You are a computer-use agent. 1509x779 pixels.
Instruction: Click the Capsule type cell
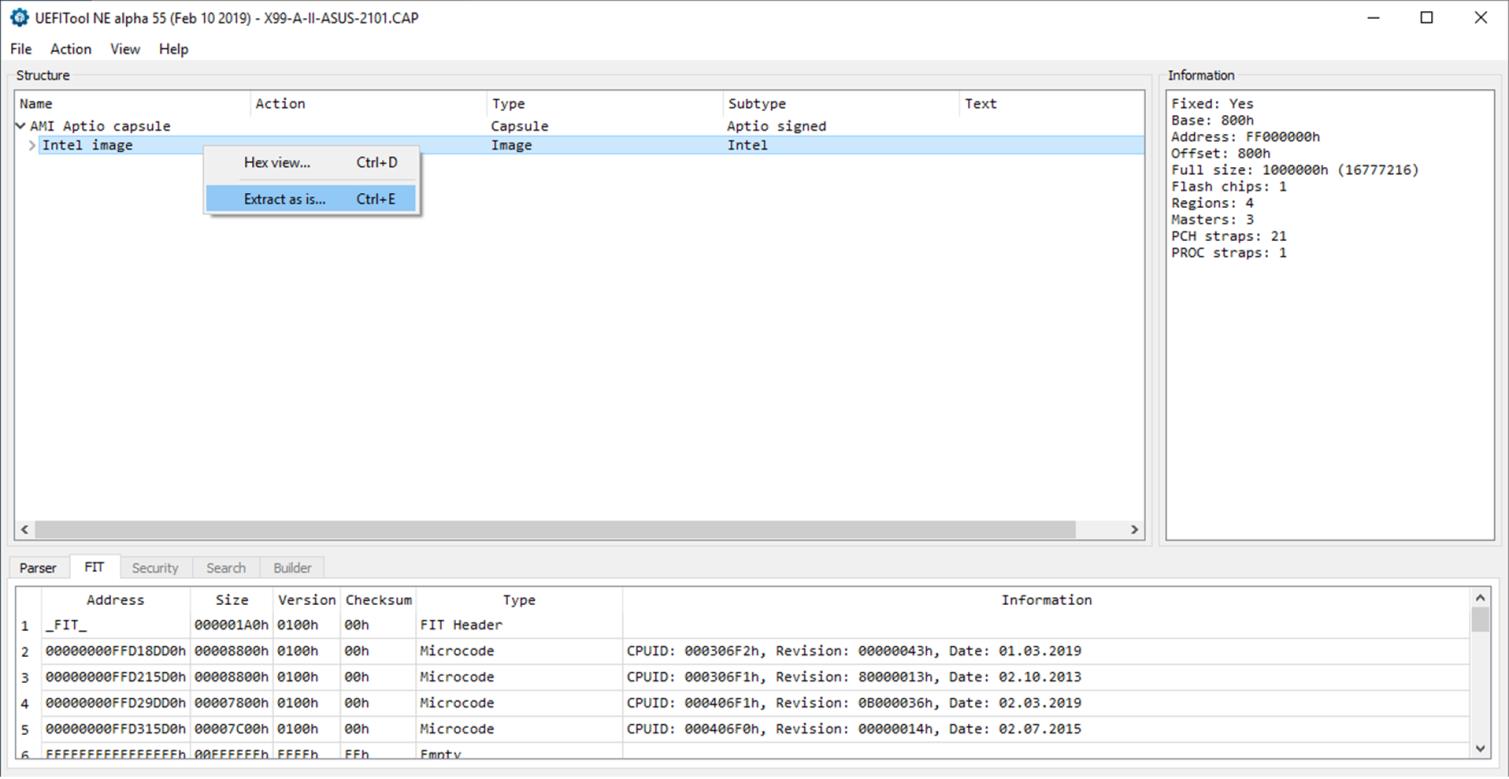click(x=519, y=127)
